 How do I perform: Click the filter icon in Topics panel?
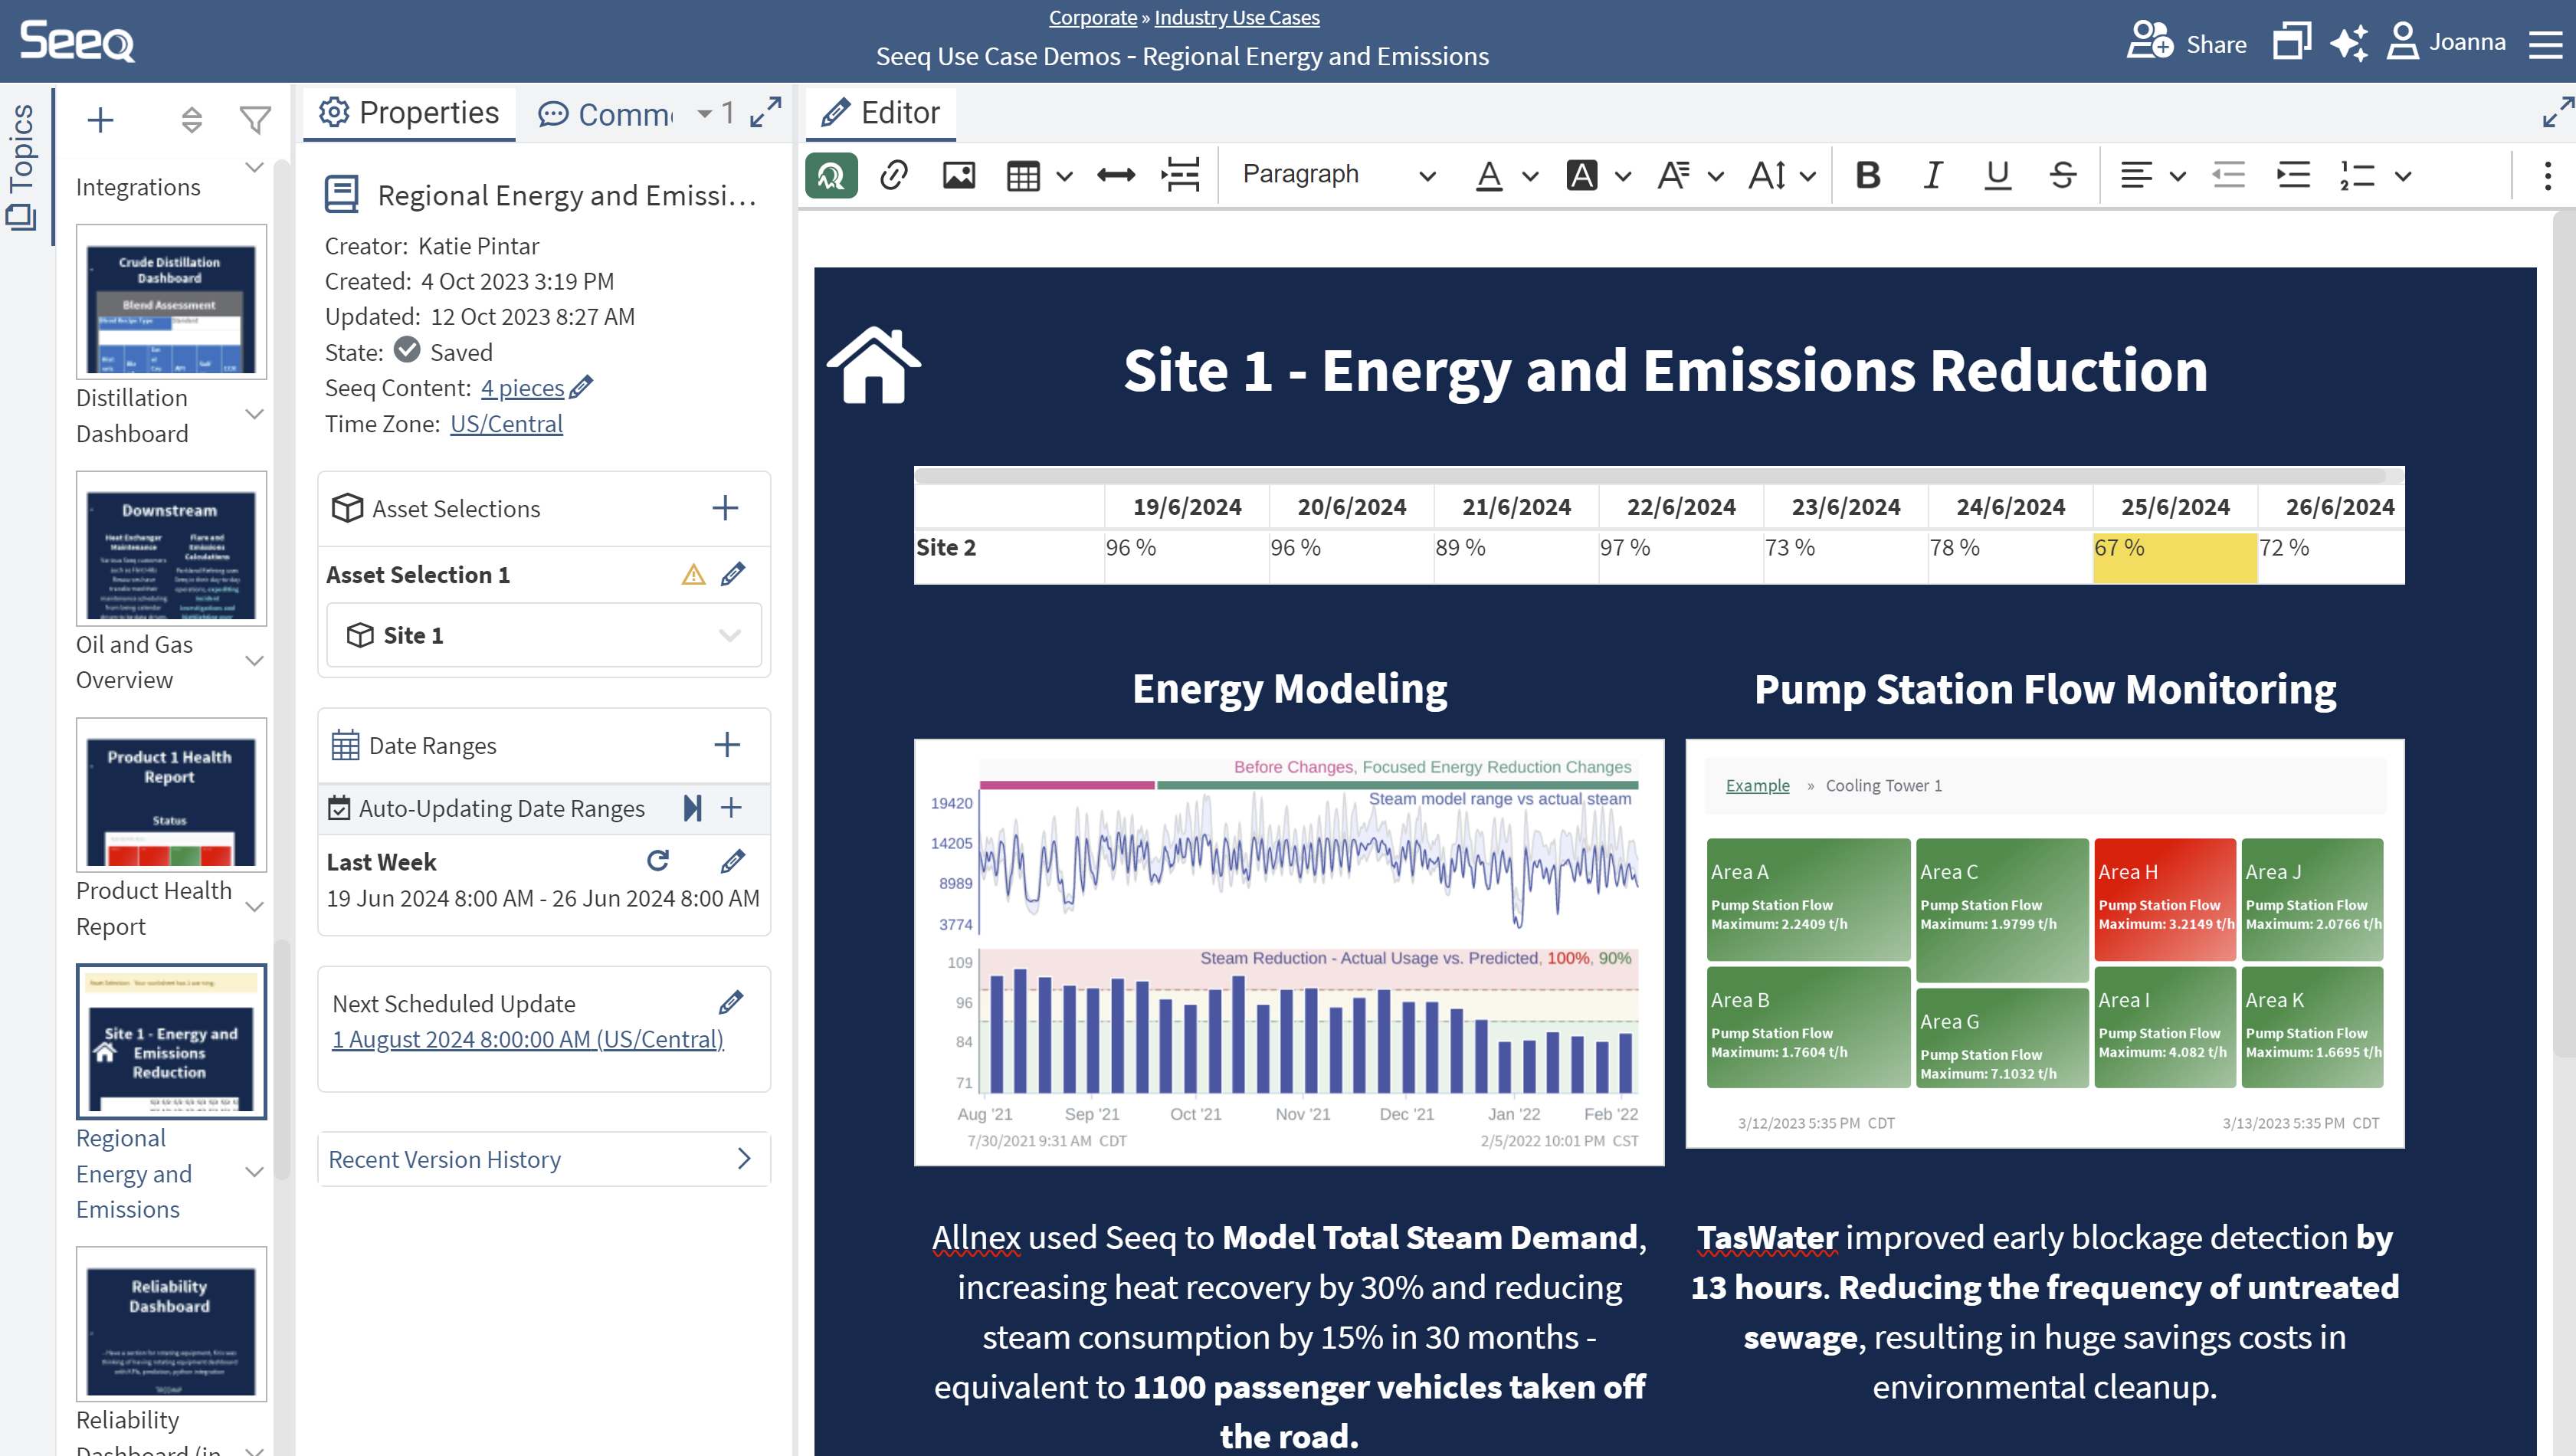click(x=255, y=121)
